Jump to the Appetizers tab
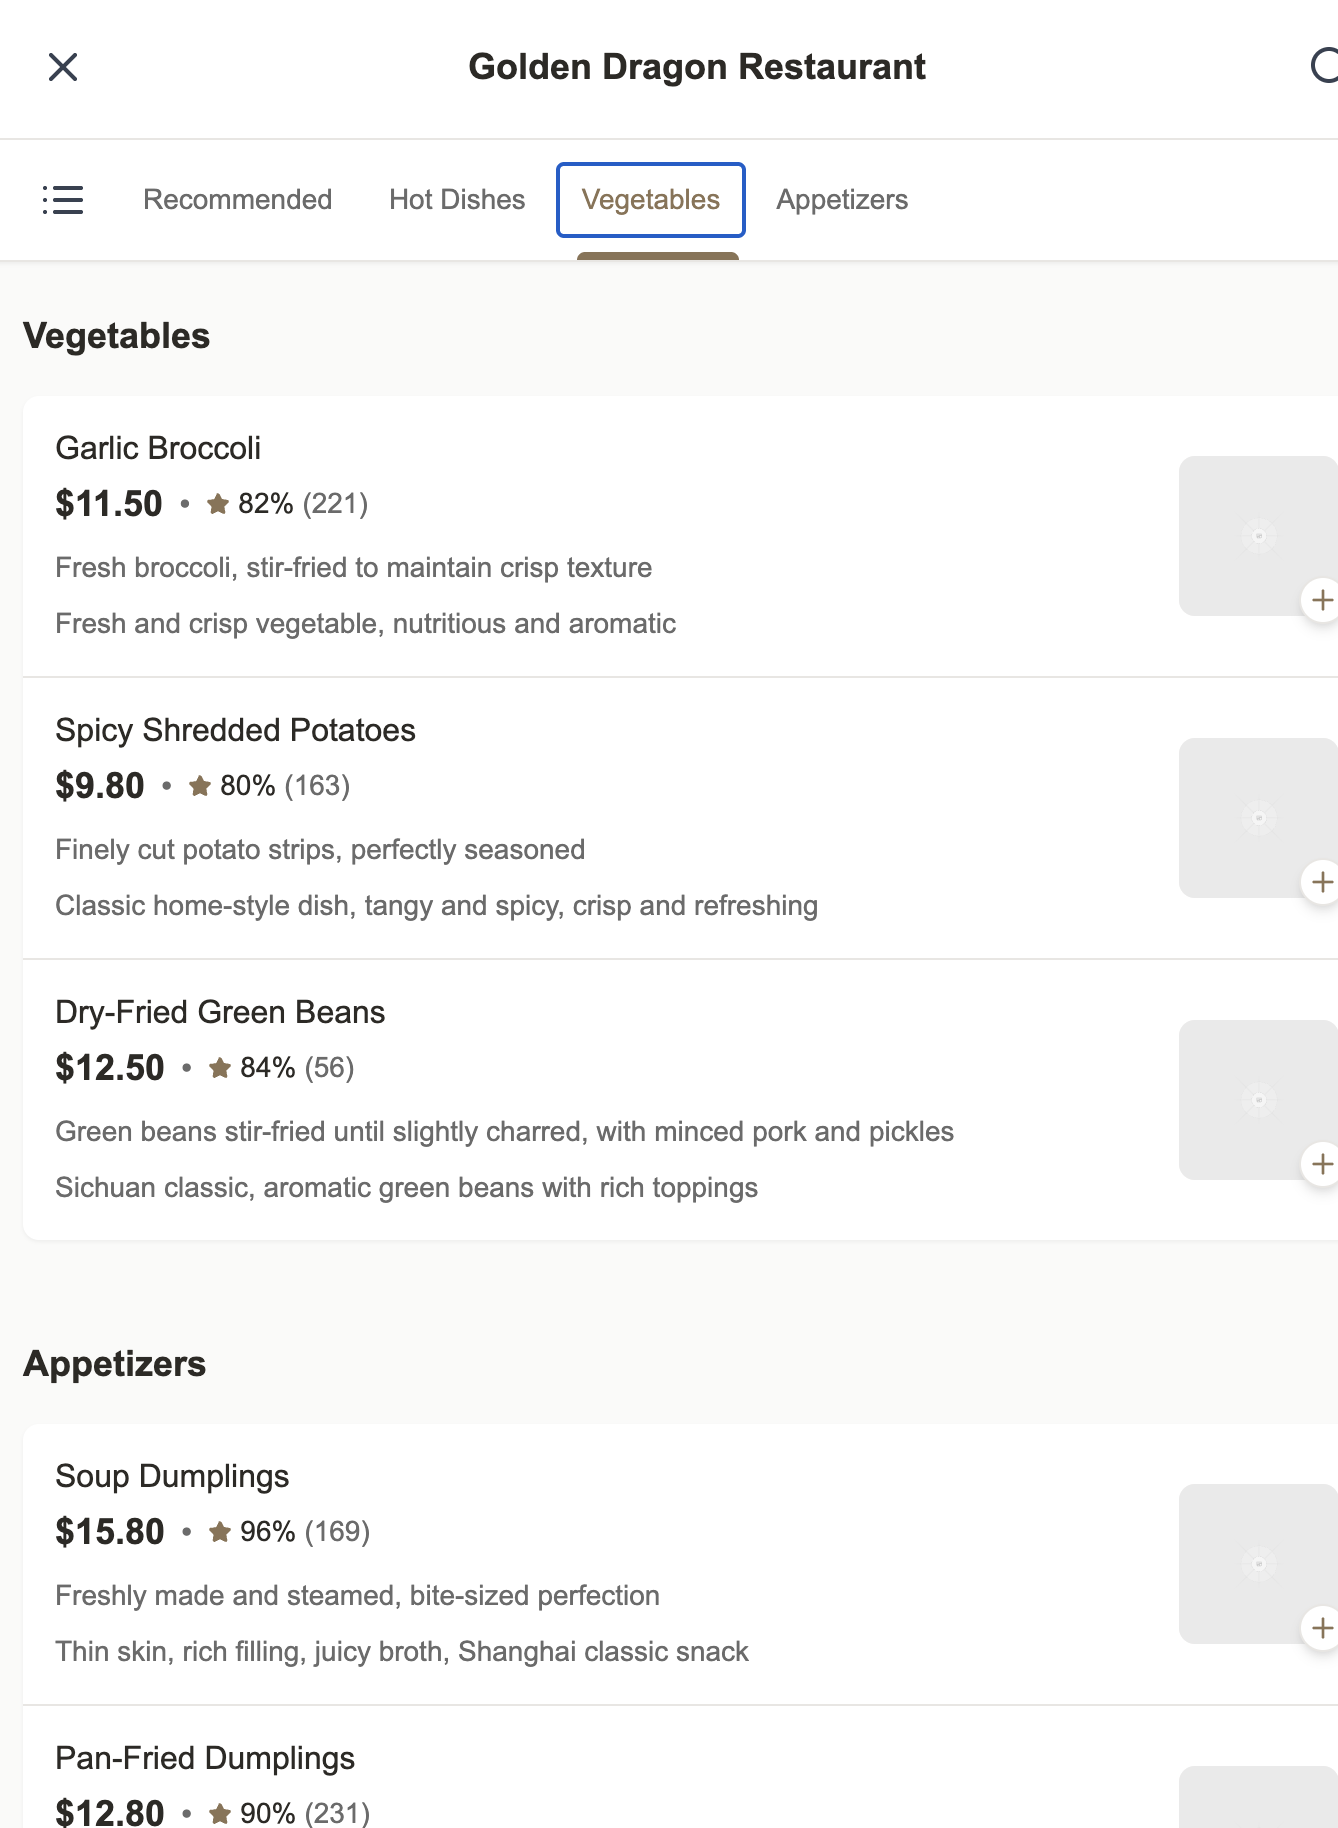The image size is (1338, 1828). point(842,200)
